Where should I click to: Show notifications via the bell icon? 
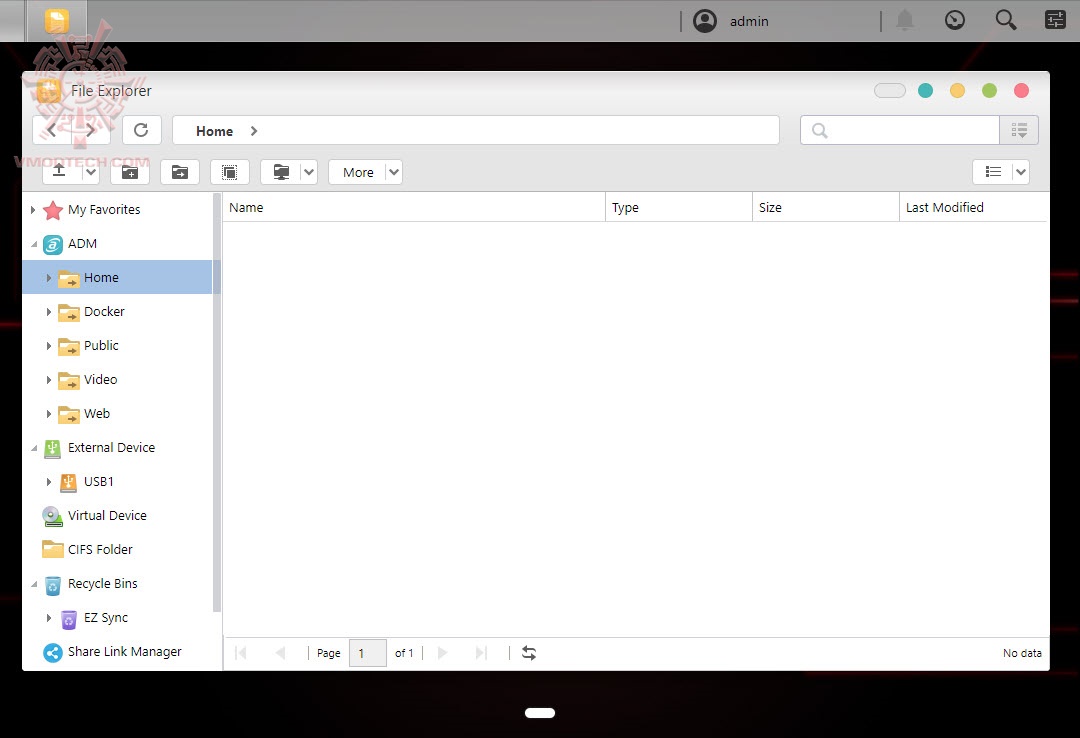tap(905, 21)
